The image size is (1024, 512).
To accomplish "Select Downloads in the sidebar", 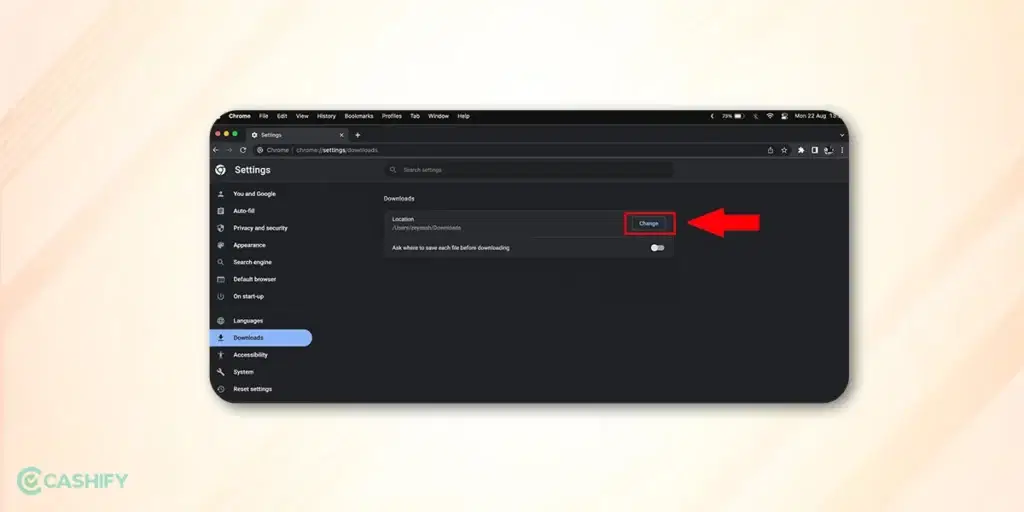I will (x=261, y=338).
